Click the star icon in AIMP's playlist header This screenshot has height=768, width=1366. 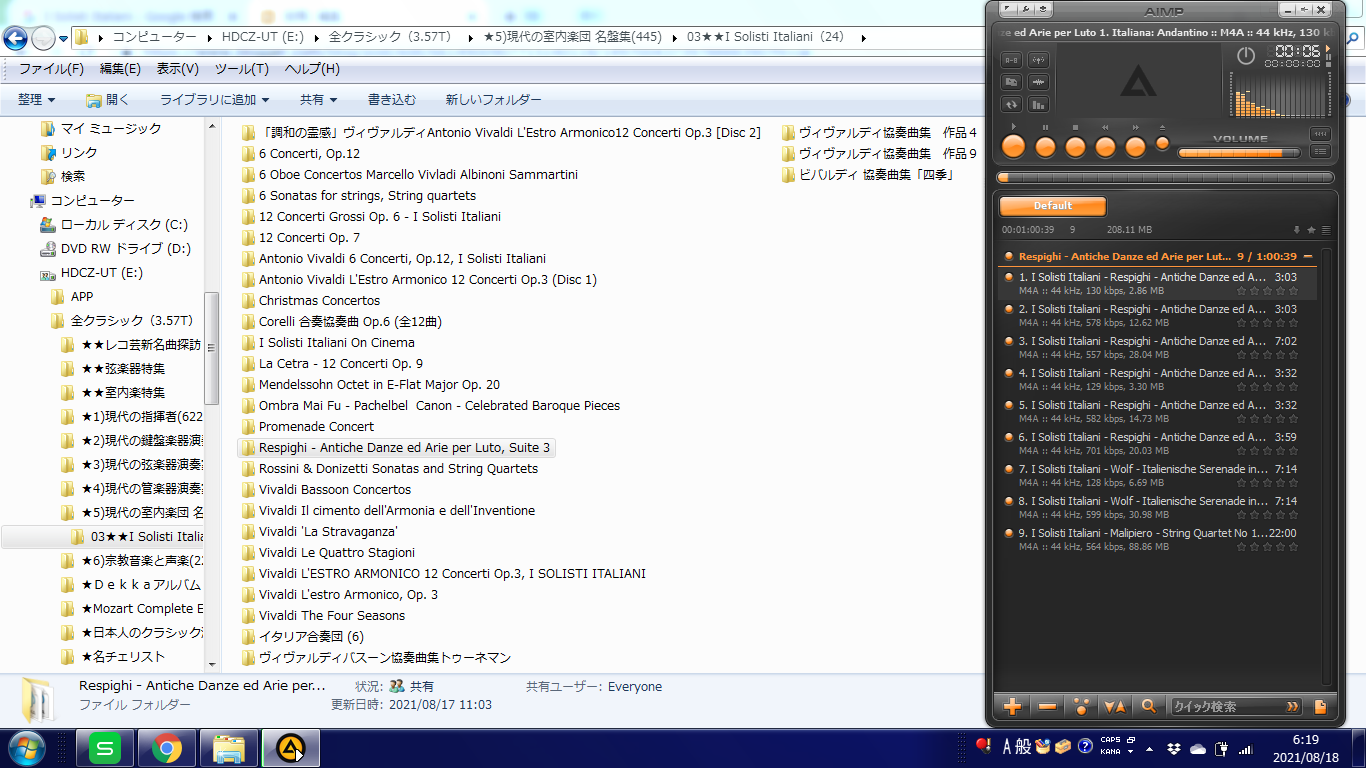tap(1311, 230)
